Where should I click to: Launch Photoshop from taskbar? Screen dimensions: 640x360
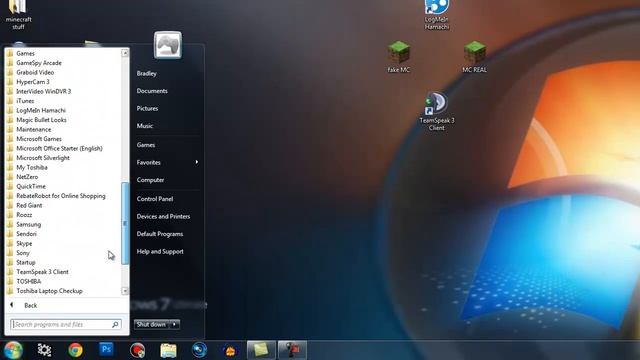tap(107, 349)
